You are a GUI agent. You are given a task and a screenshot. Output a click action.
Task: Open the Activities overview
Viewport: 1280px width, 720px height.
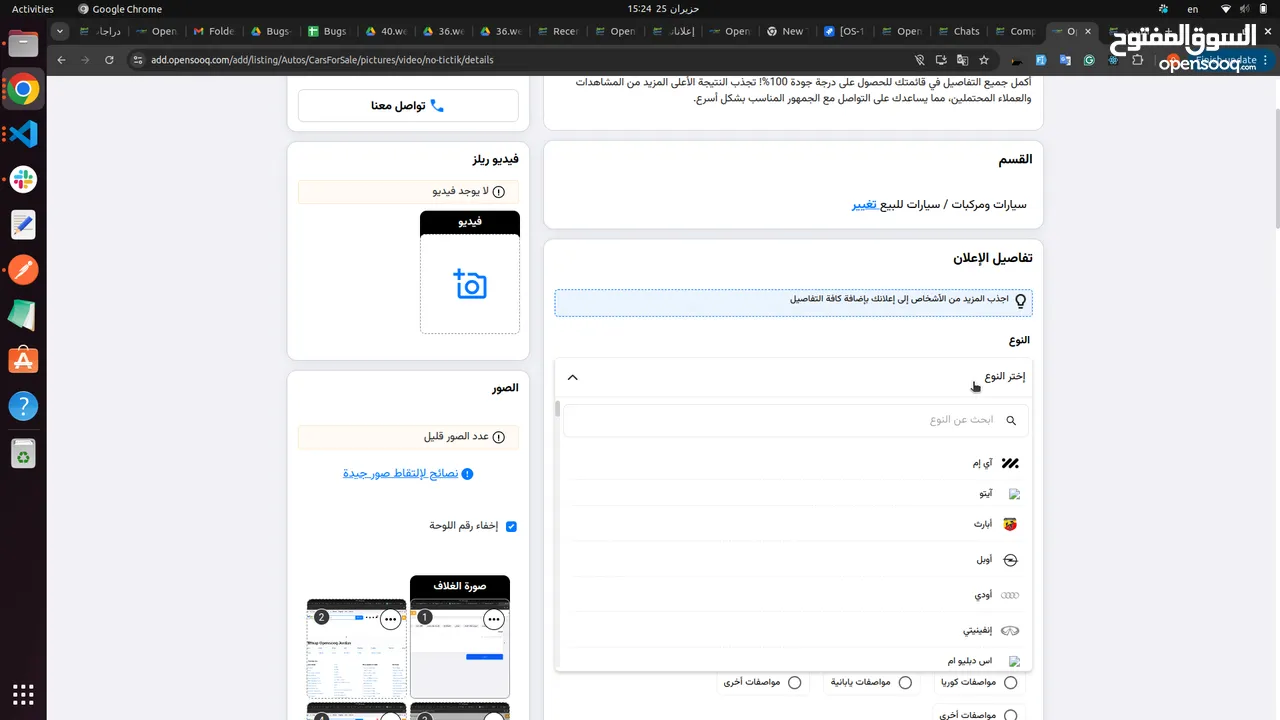coord(33,9)
